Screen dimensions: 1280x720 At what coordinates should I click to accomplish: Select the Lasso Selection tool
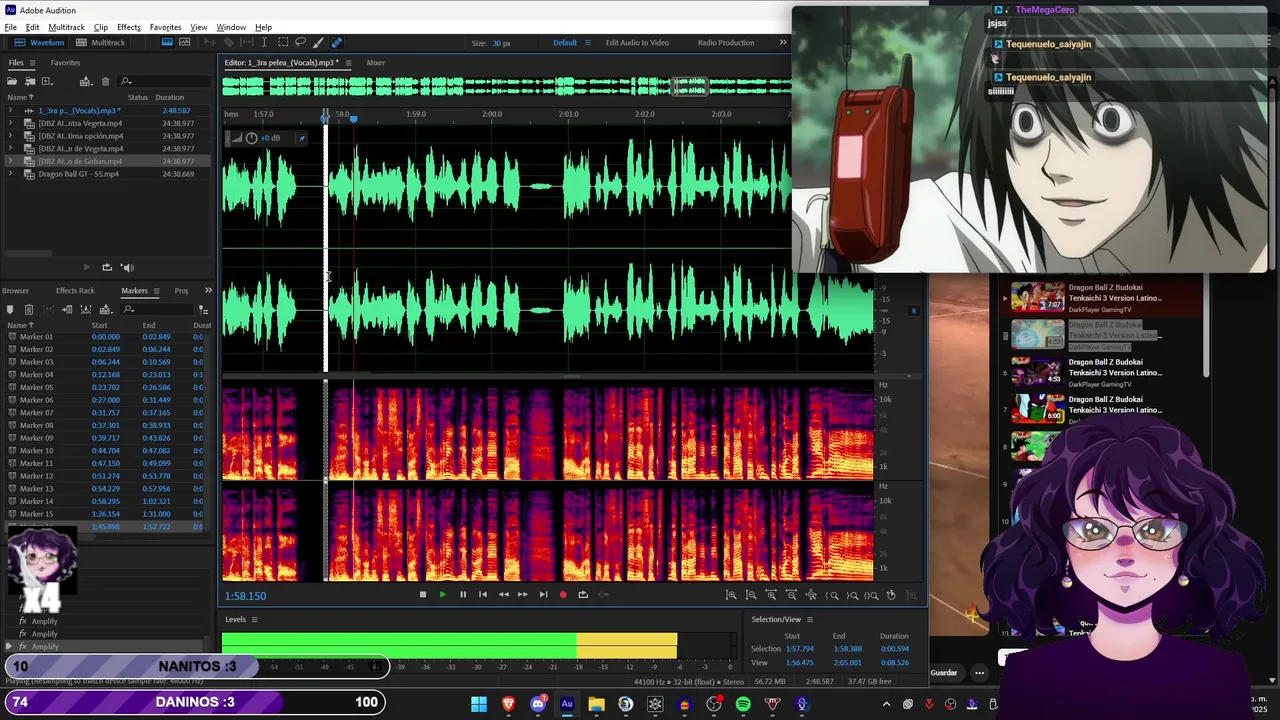tap(300, 42)
